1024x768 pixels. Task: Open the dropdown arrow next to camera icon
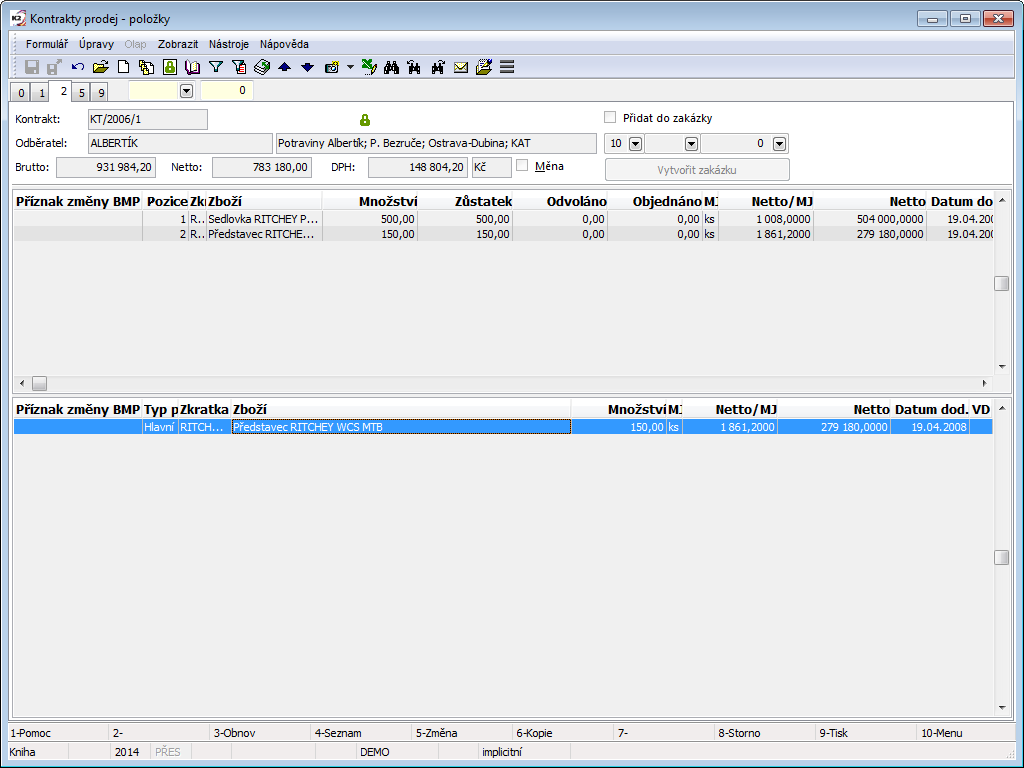click(350, 67)
